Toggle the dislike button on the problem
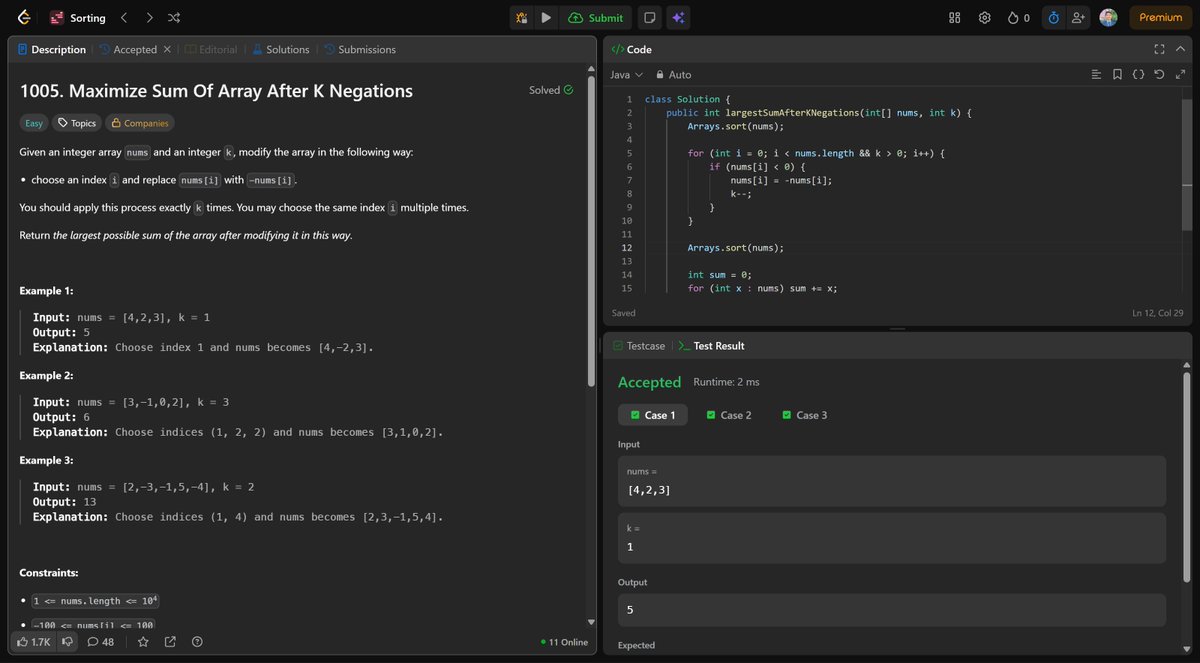The image size is (1200, 663). coord(67,641)
